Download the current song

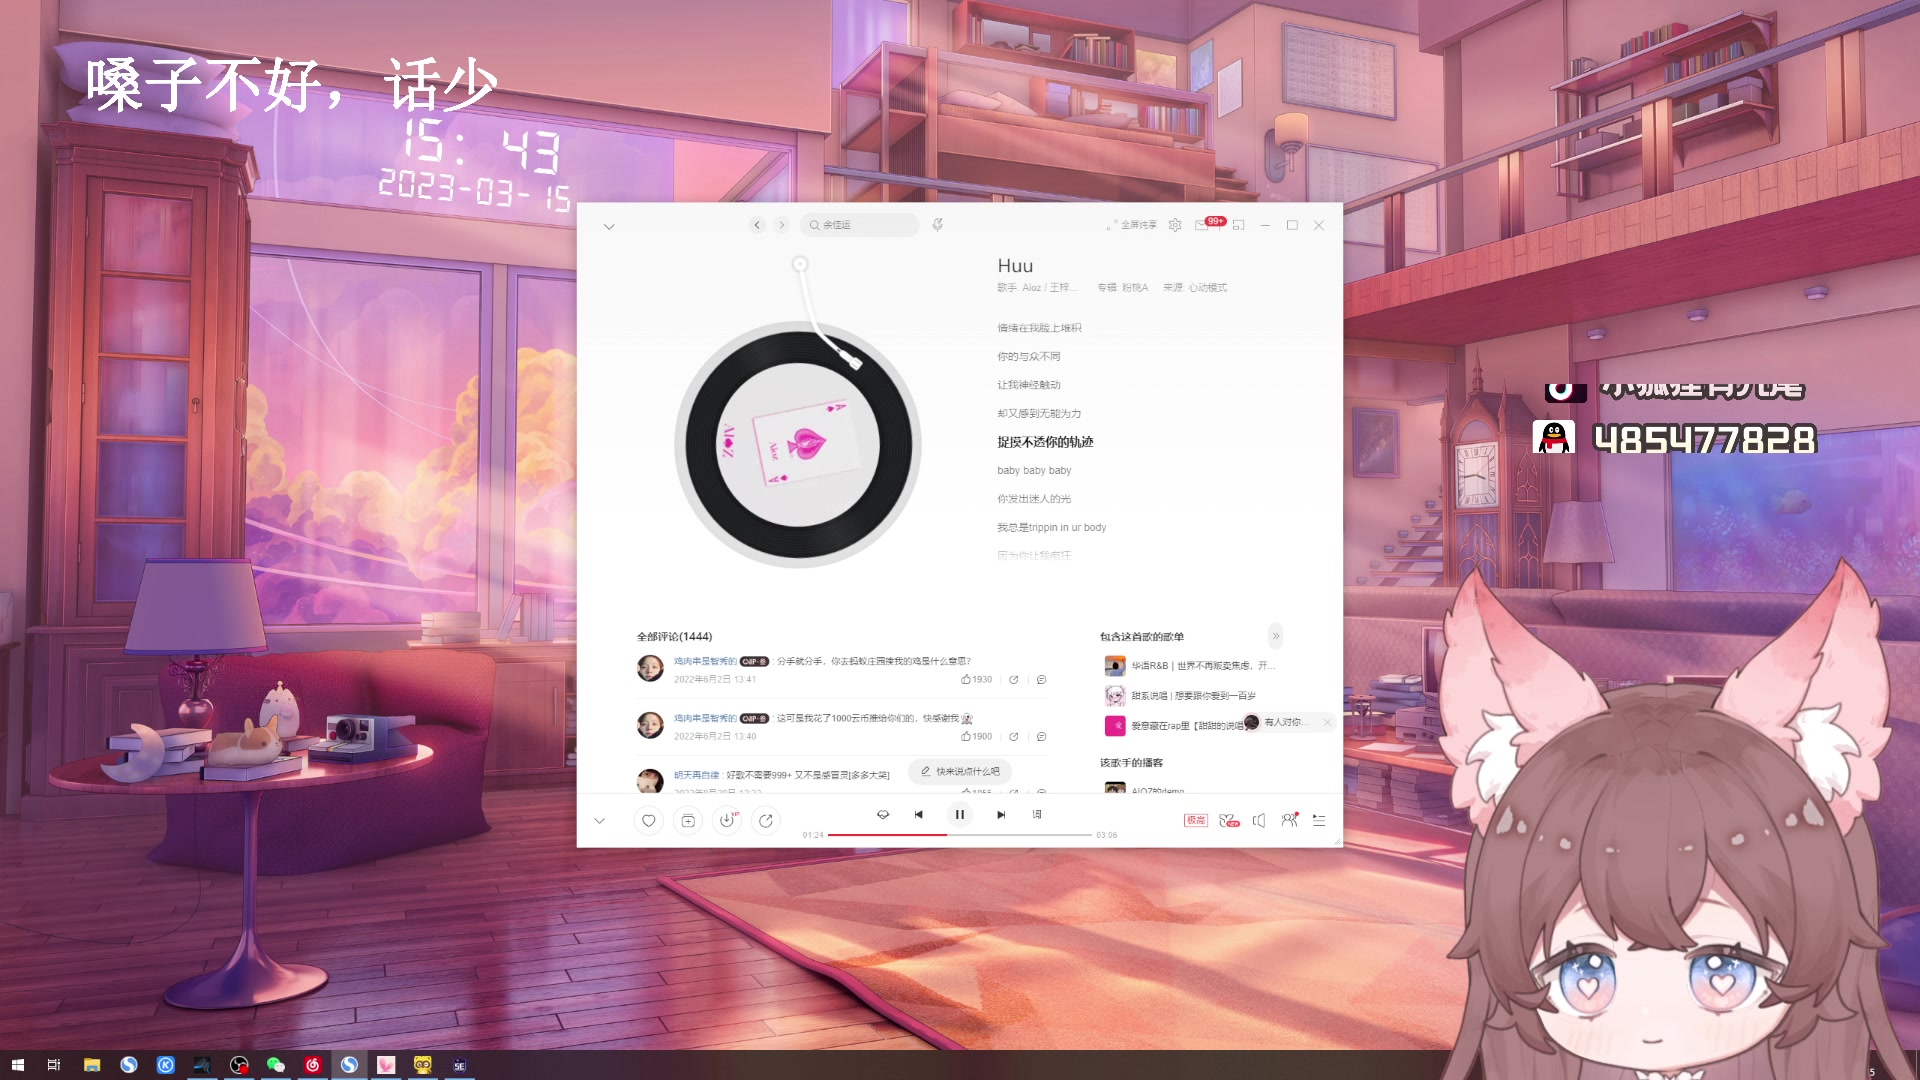tap(727, 821)
